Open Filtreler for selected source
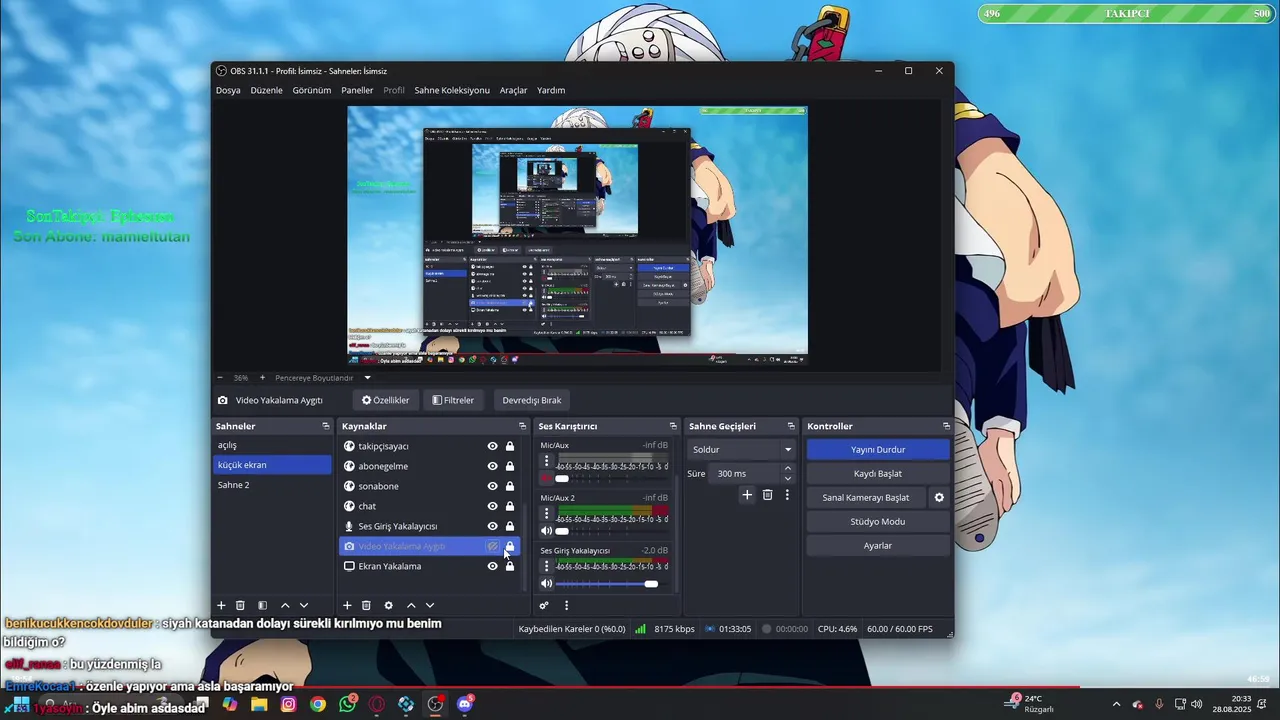The image size is (1280, 720). point(453,400)
